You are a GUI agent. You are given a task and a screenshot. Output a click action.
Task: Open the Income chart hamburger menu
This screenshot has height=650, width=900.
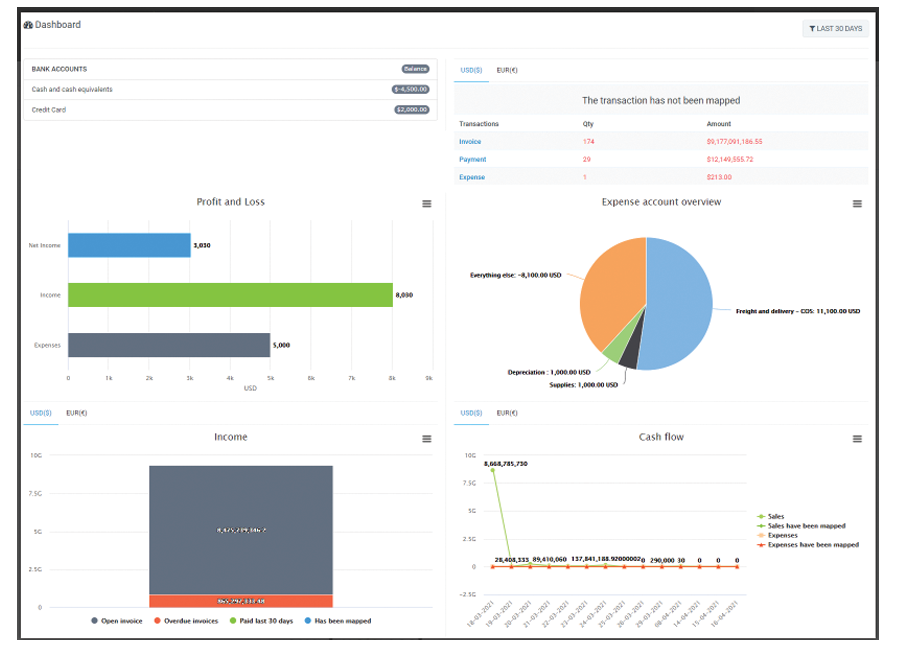click(427, 439)
